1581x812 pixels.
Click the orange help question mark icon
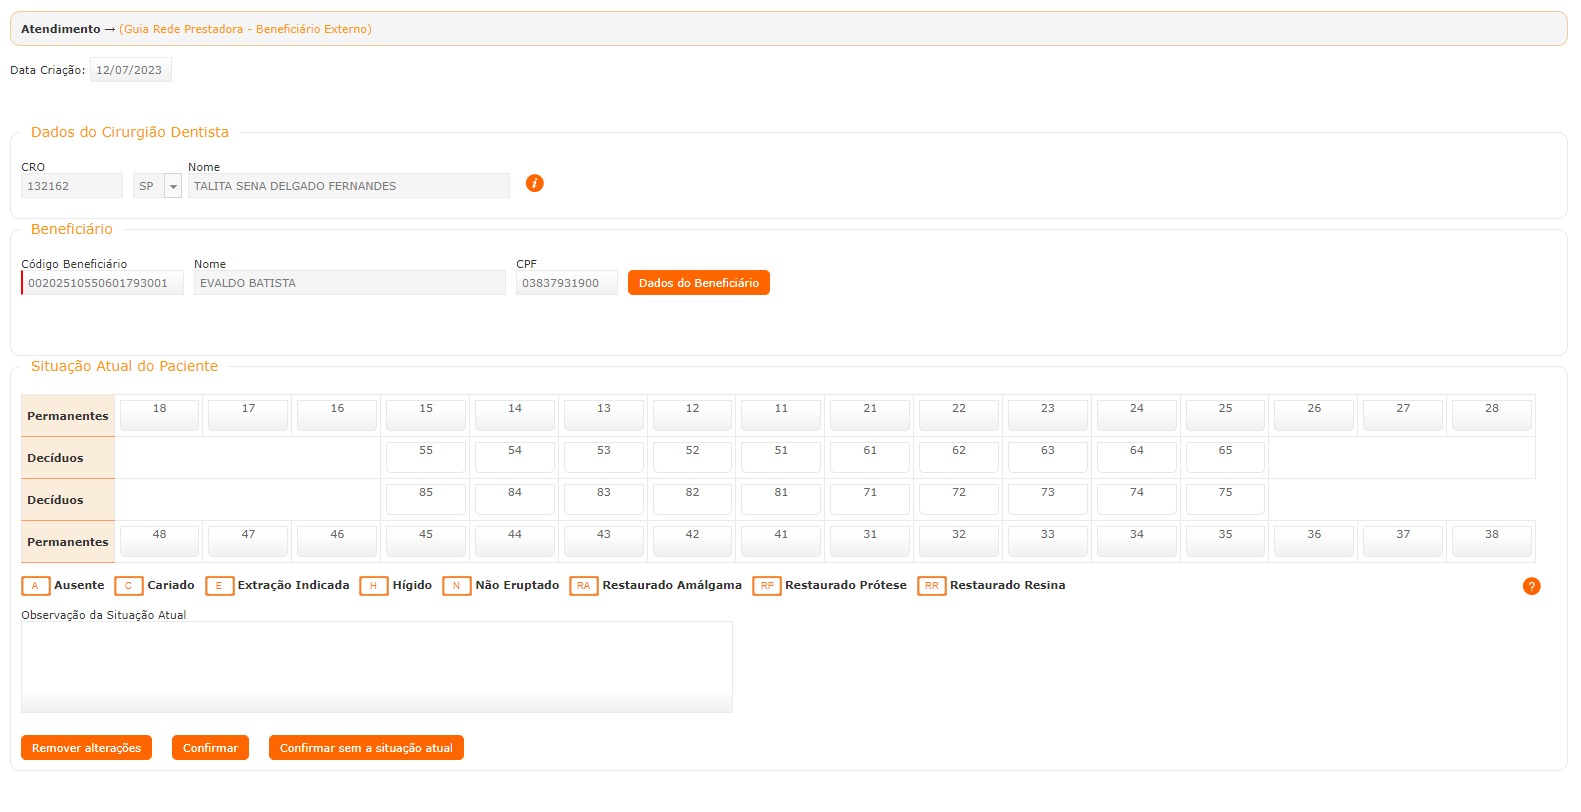(1531, 587)
